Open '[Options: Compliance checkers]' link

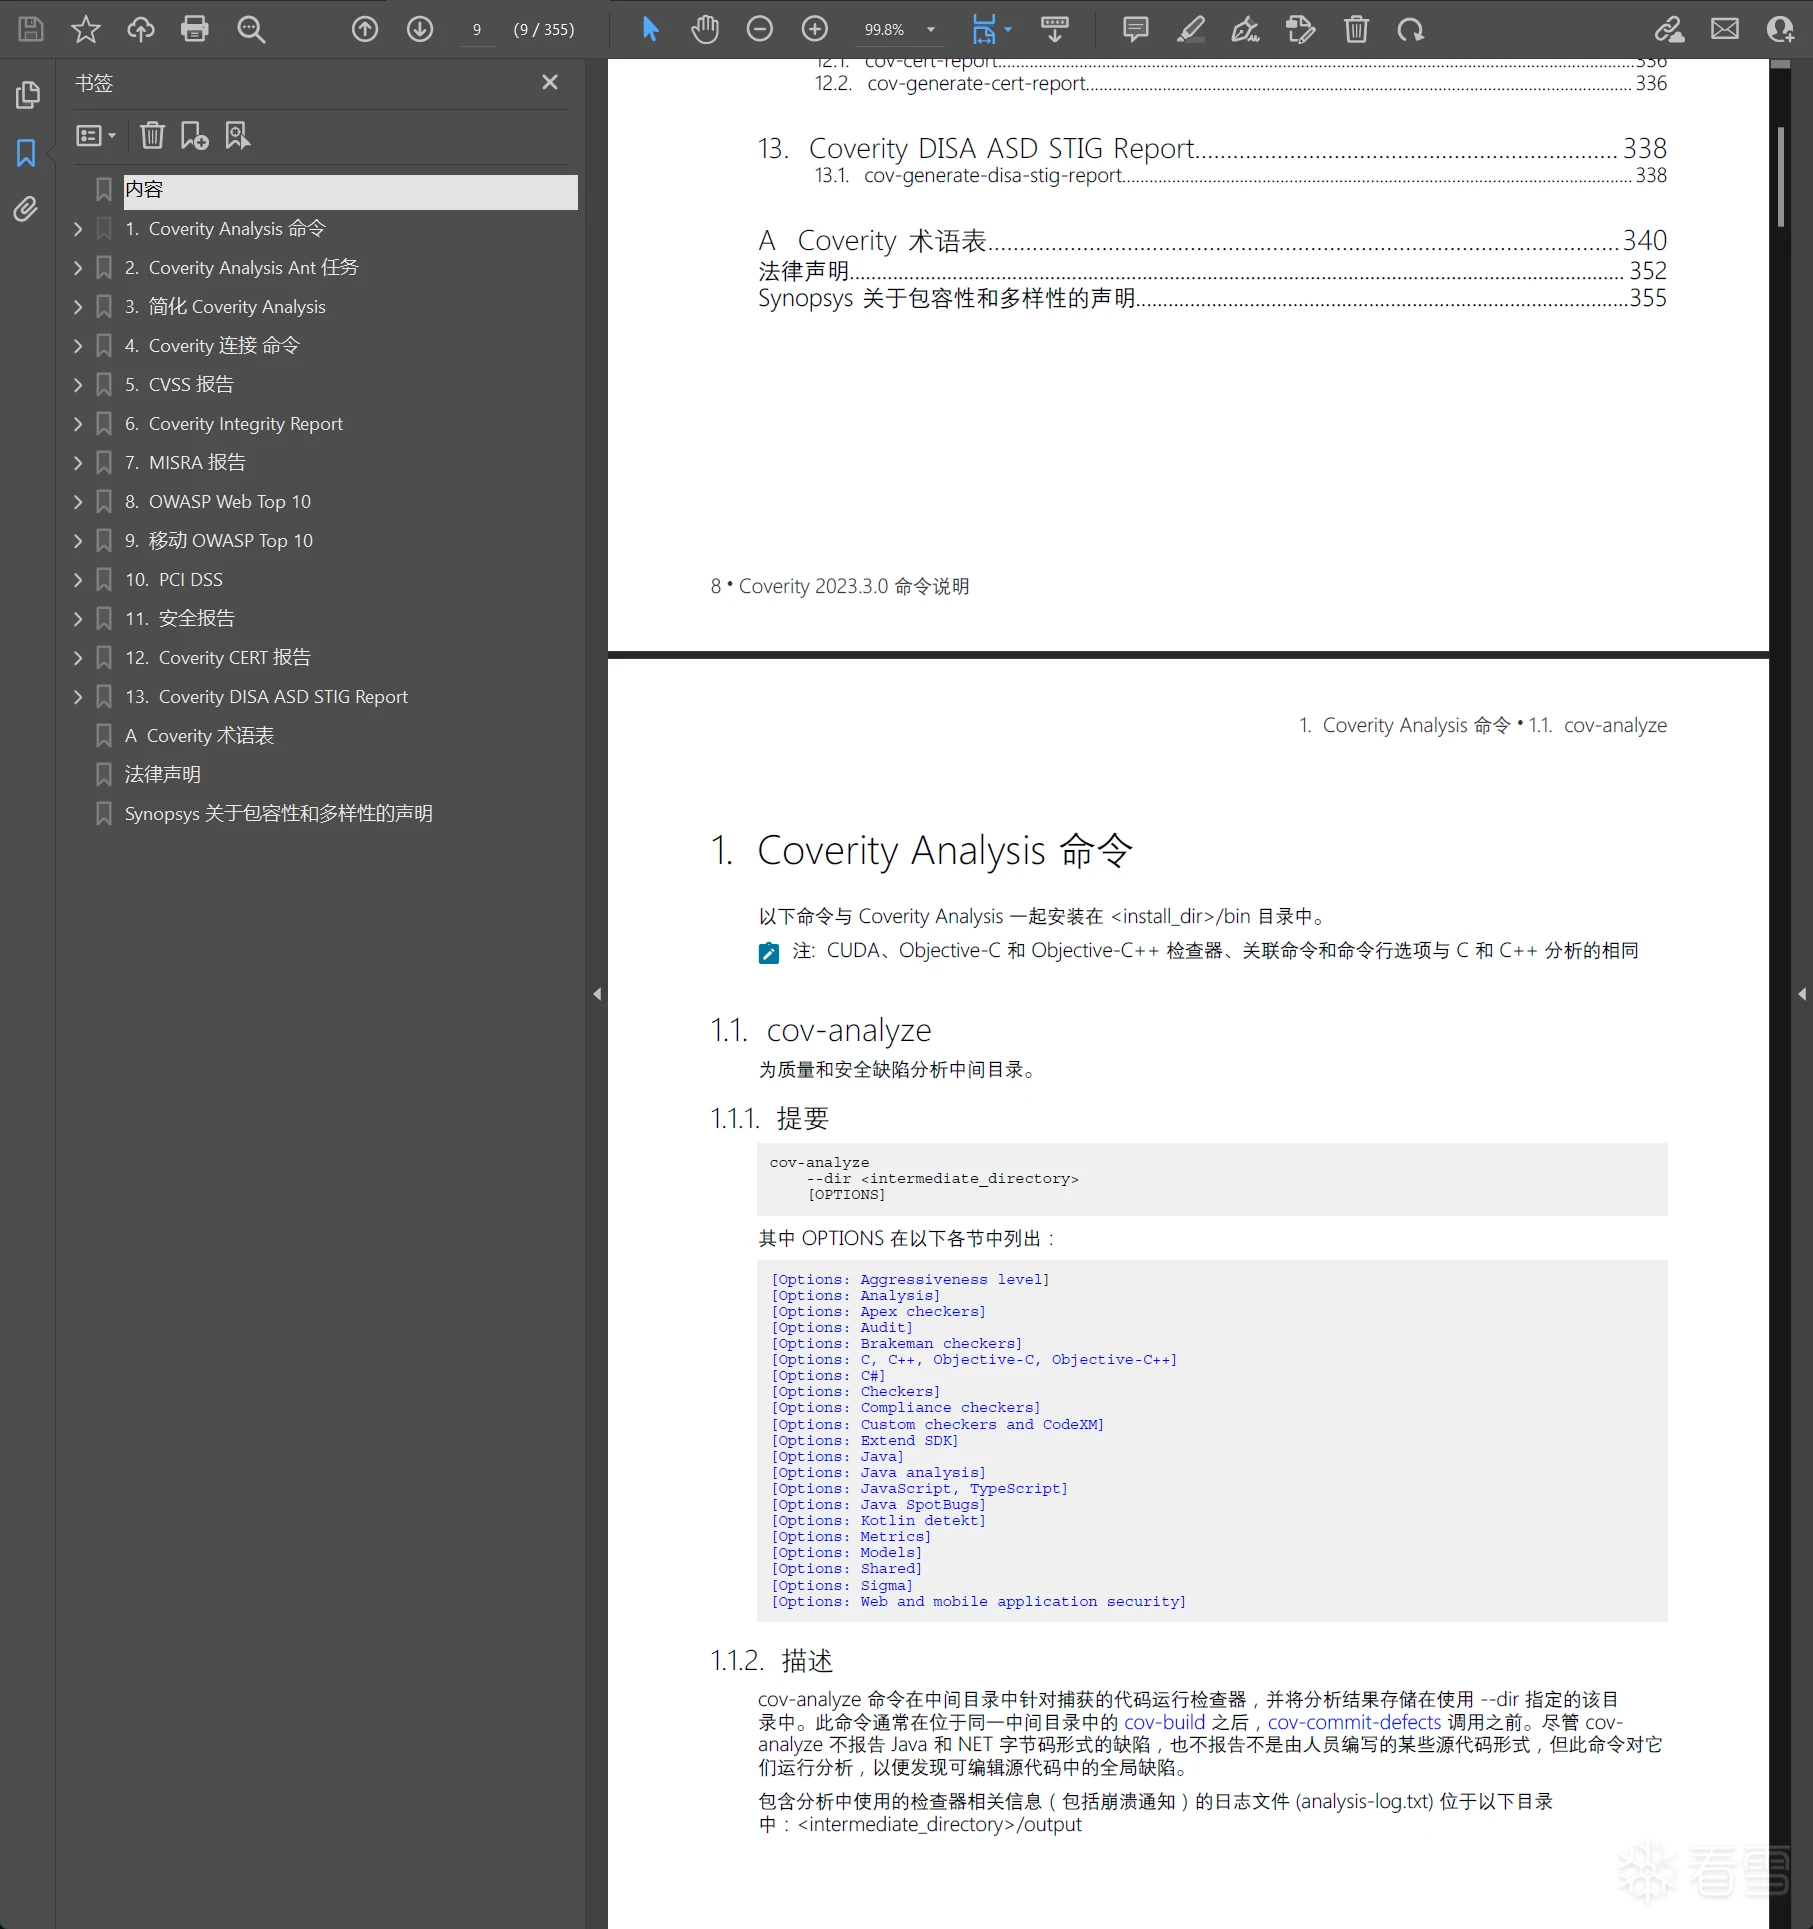905,1408
